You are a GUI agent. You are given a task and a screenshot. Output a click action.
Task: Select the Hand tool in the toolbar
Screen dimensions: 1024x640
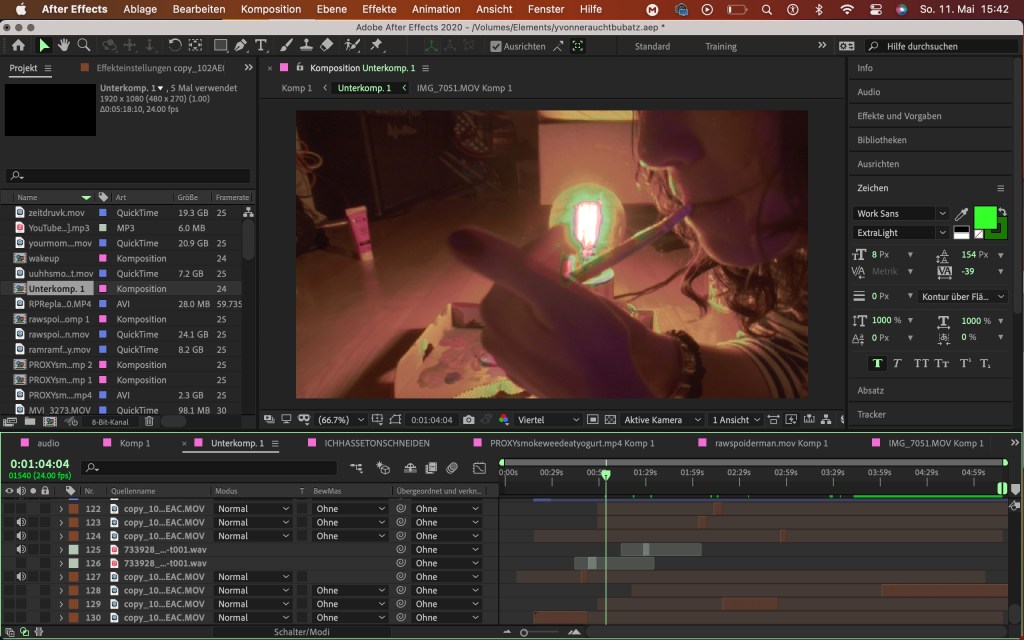64,46
